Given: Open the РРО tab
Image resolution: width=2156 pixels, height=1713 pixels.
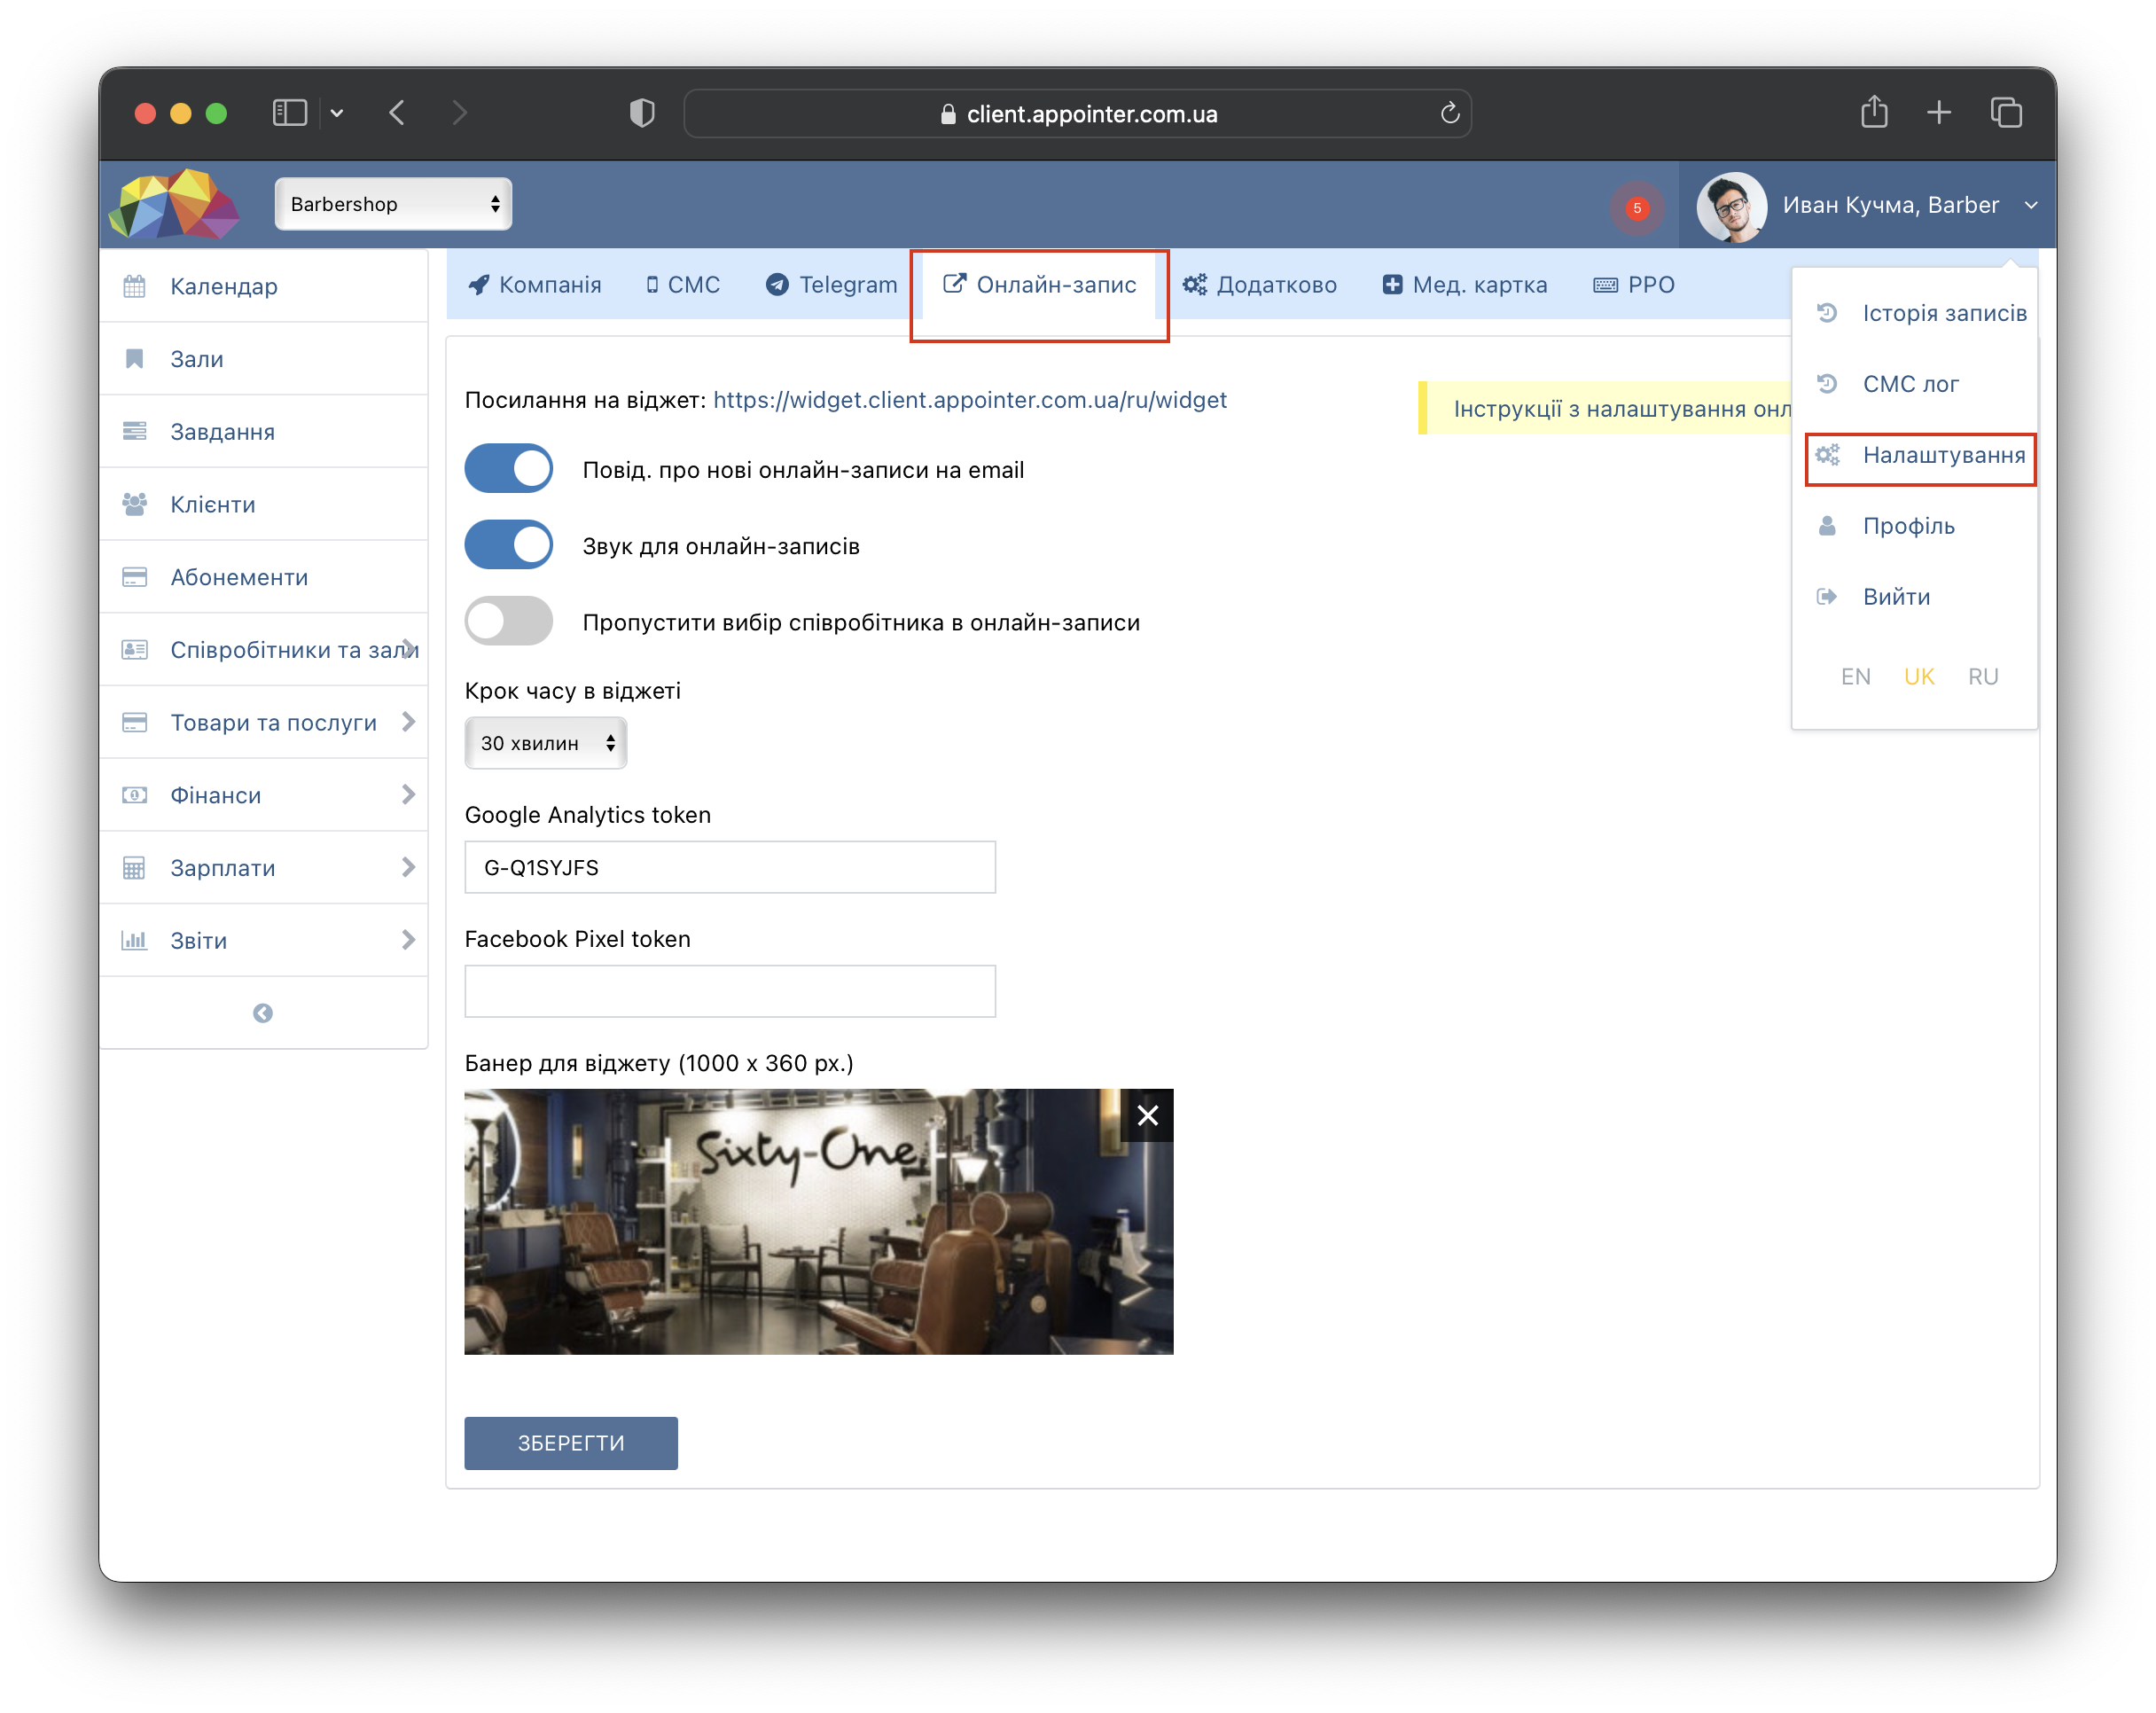Looking at the screenshot, I should pyautogui.click(x=1634, y=285).
